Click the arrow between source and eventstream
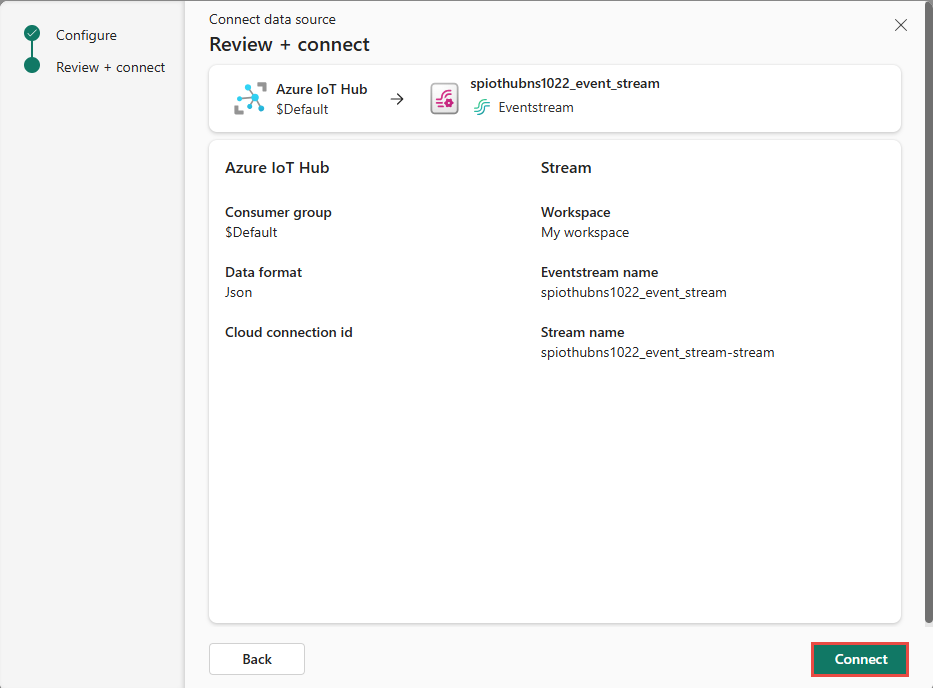 pos(397,98)
